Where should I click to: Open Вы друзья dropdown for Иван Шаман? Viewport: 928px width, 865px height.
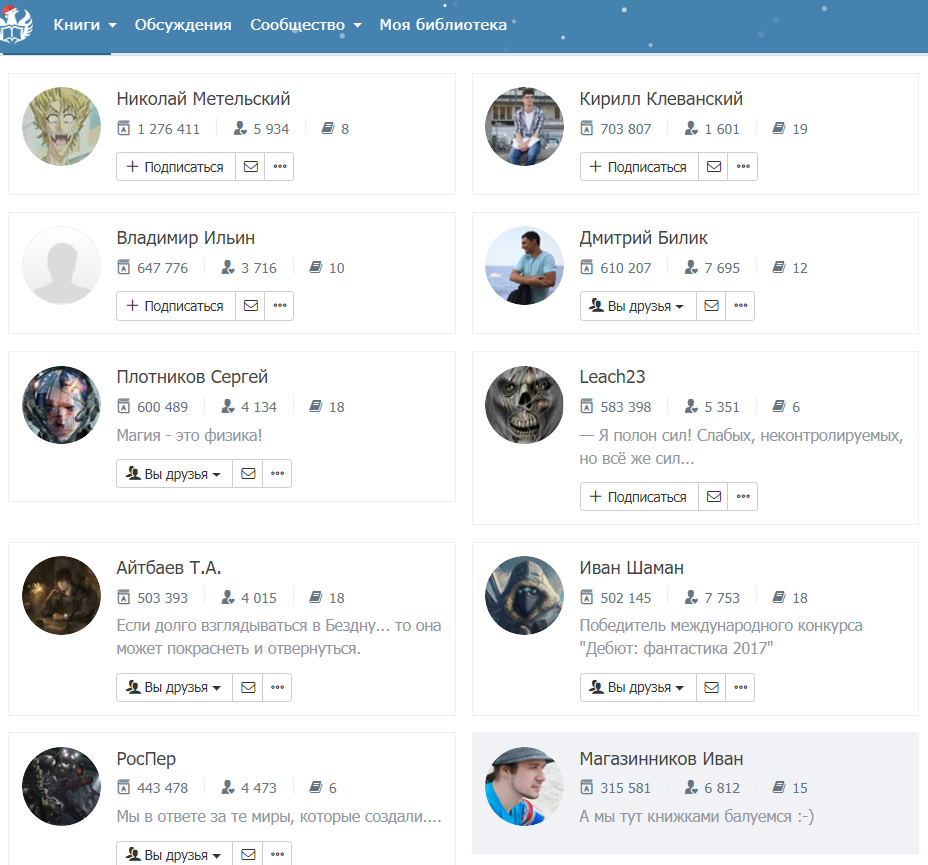pos(638,688)
